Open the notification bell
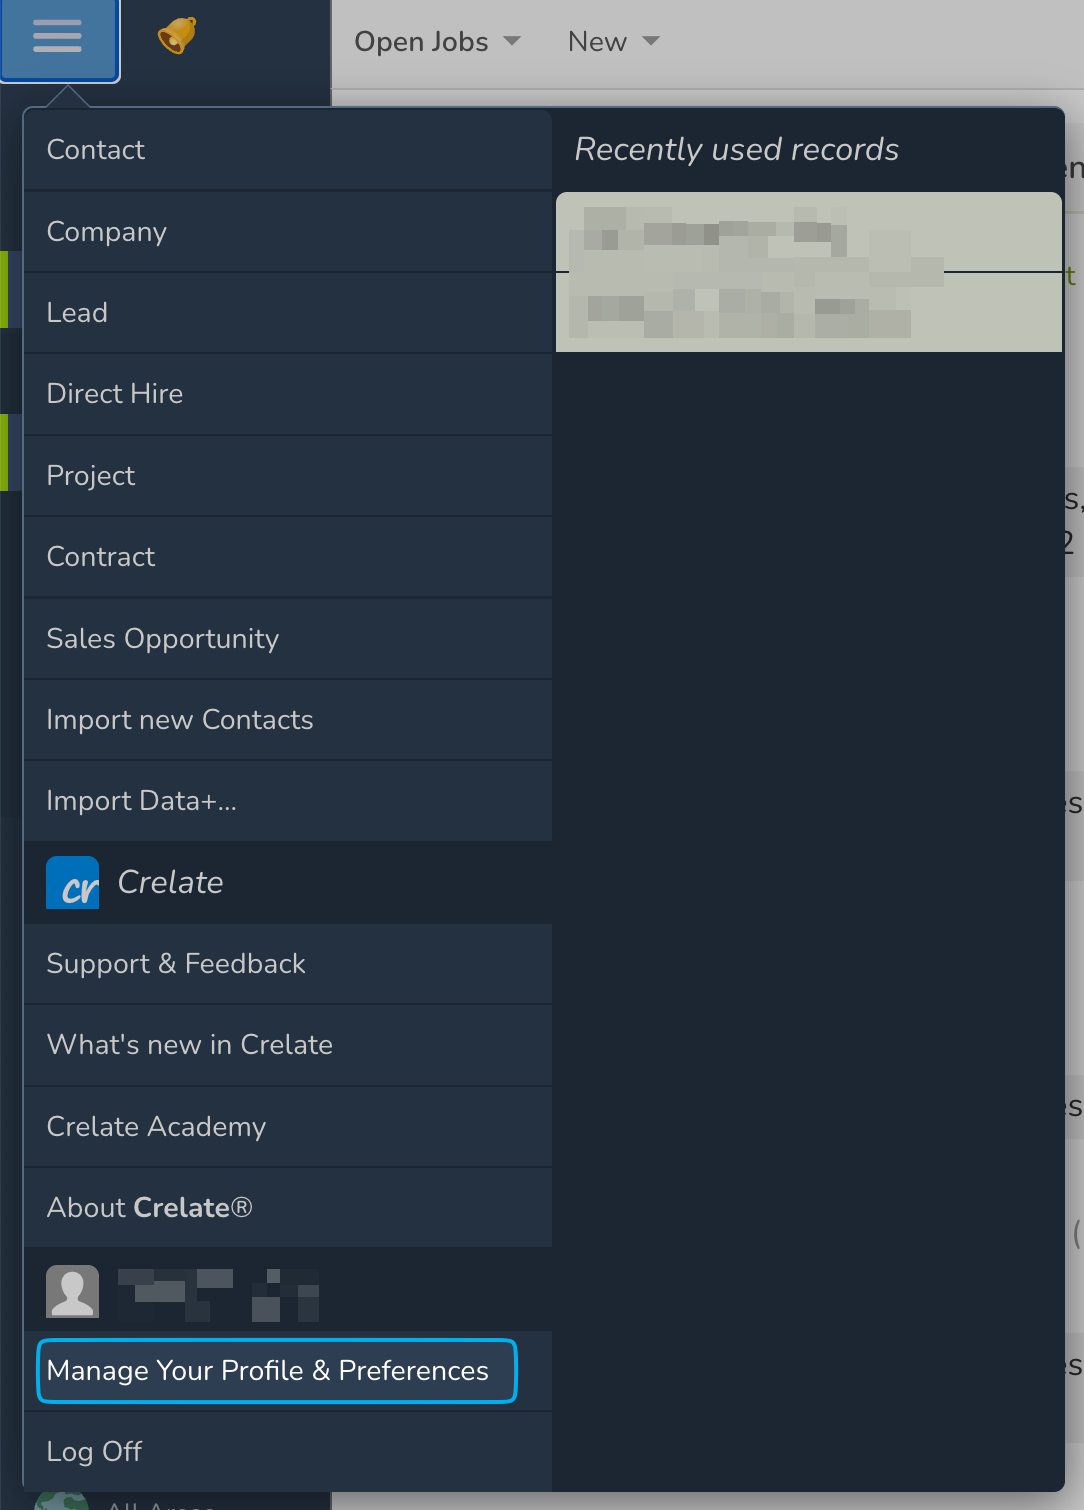Viewport: 1084px width, 1510px height. (x=177, y=36)
